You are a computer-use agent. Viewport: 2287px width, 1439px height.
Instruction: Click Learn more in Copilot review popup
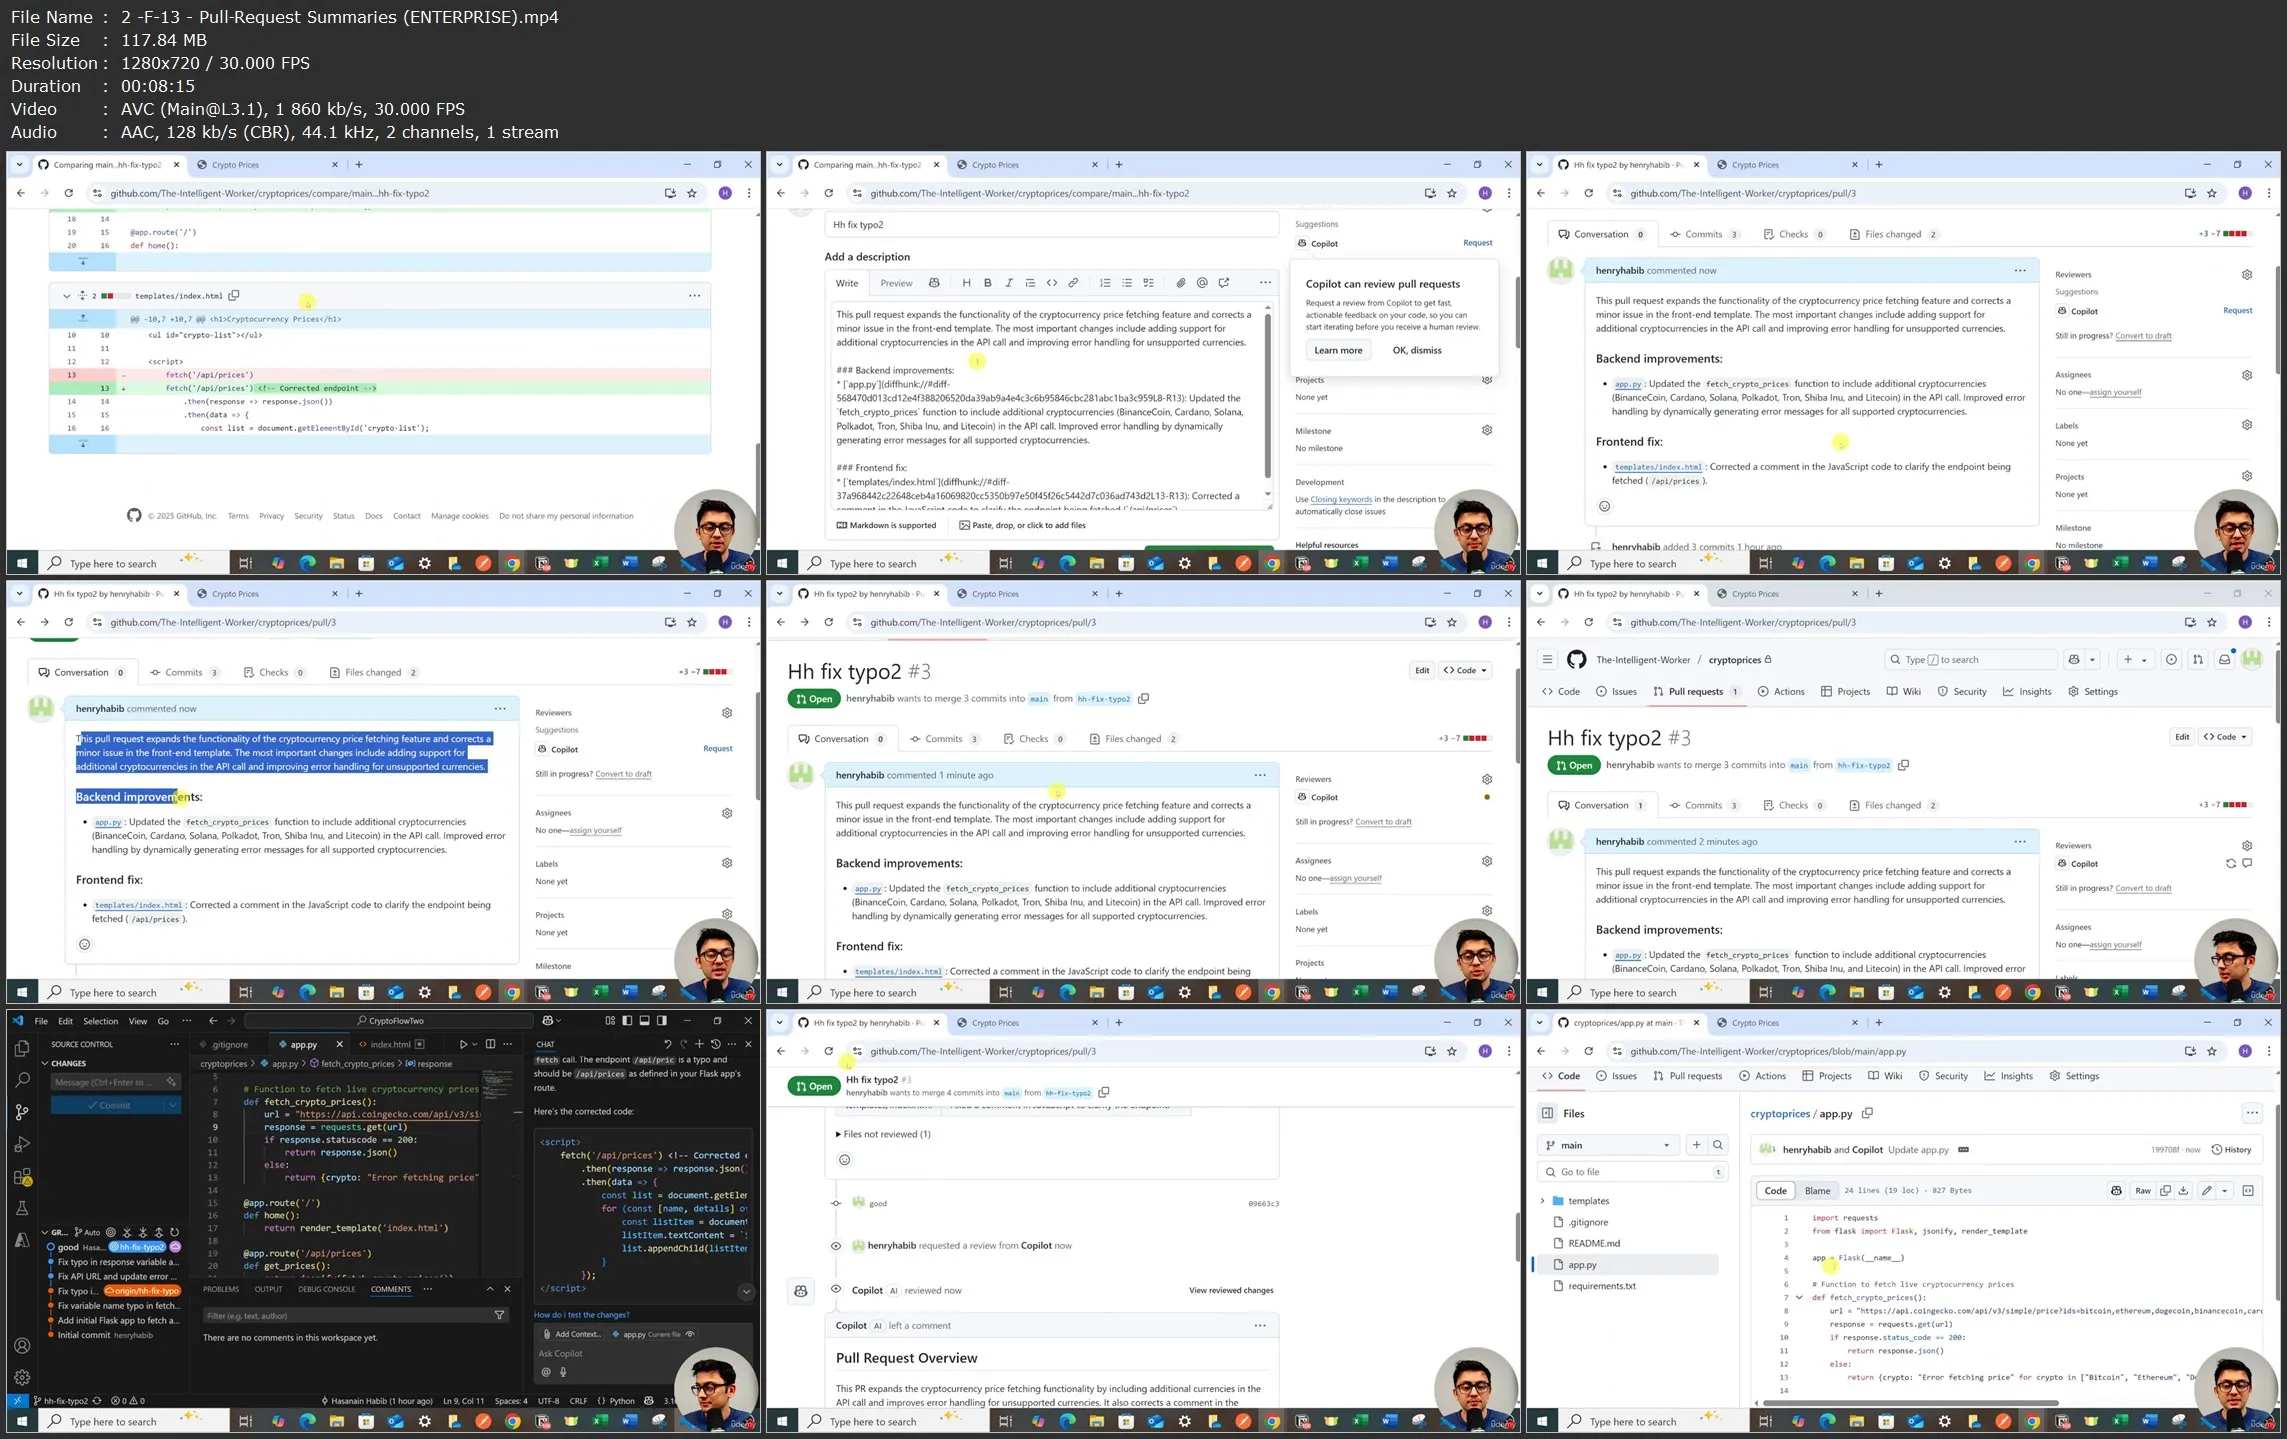tap(1337, 350)
